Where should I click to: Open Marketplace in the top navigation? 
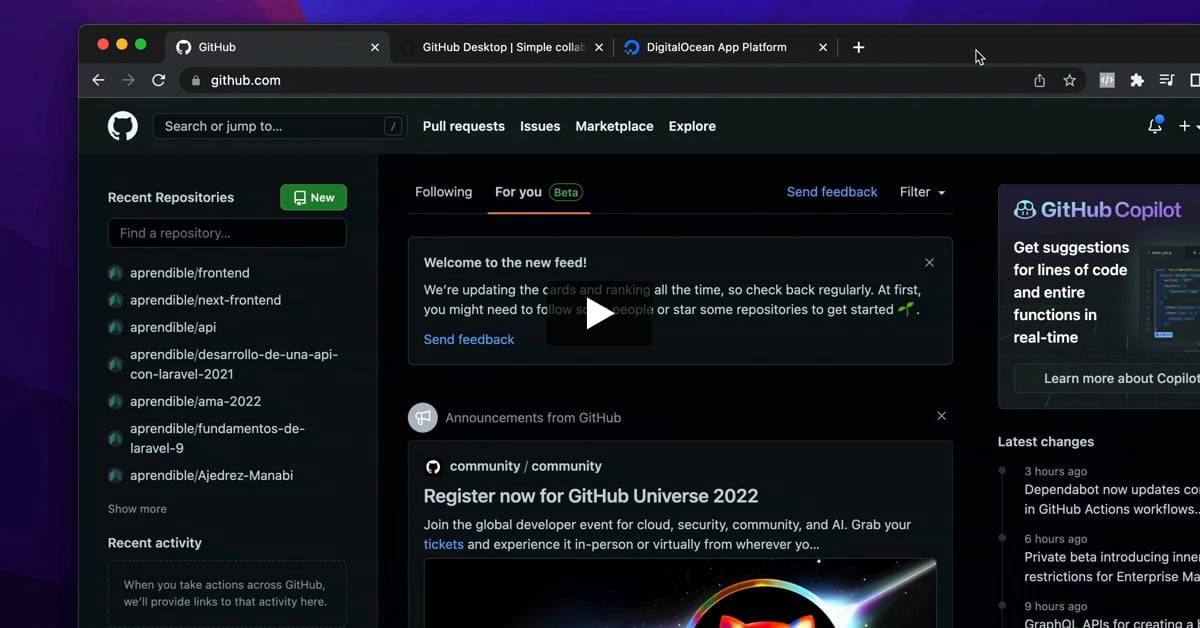pyautogui.click(x=614, y=126)
